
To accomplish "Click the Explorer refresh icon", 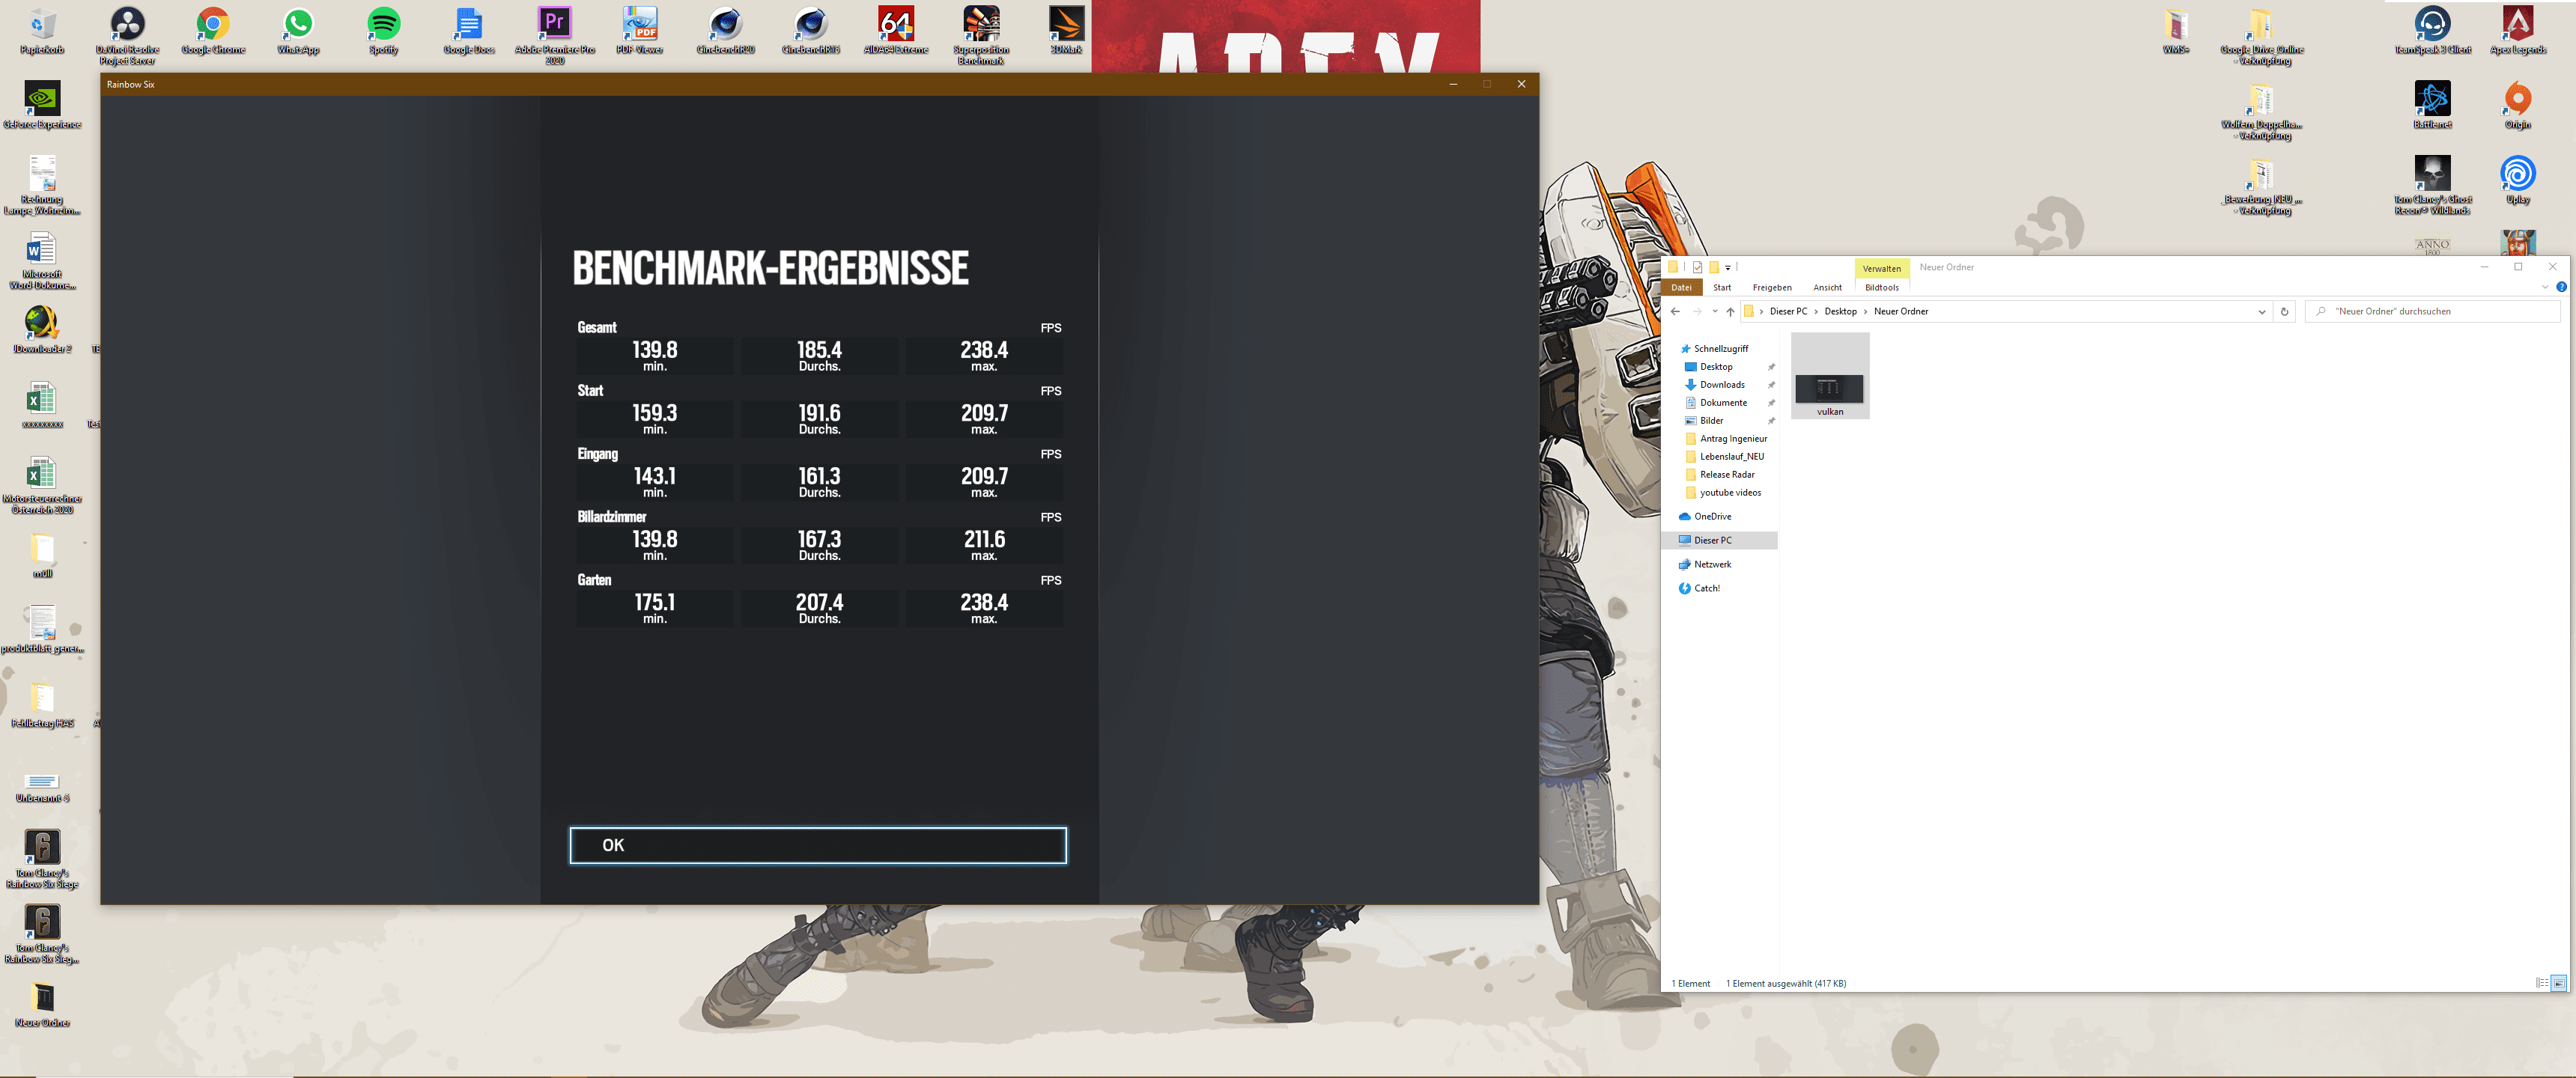I will (2284, 312).
